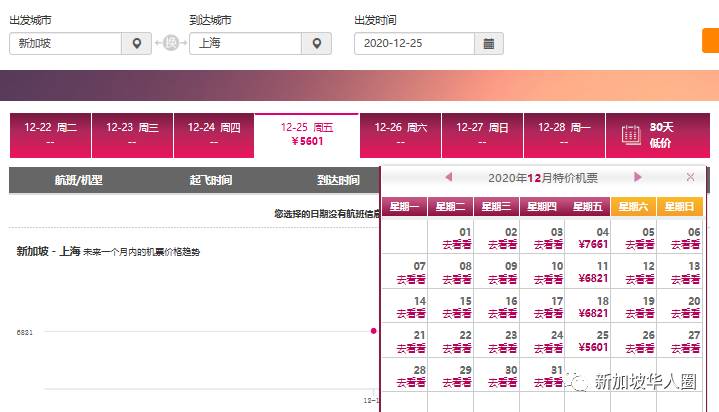The height and width of the screenshot is (412, 719).
Task: Click 去看看 for December 10
Action: click(x=548, y=279)
